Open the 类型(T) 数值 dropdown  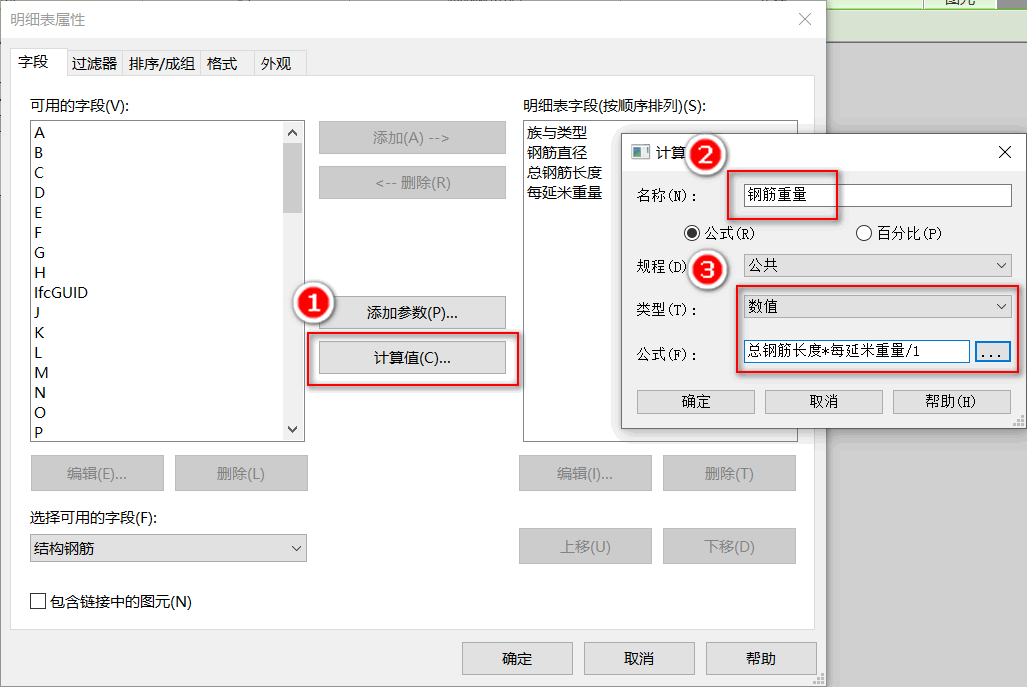click(x=878, y=306)
